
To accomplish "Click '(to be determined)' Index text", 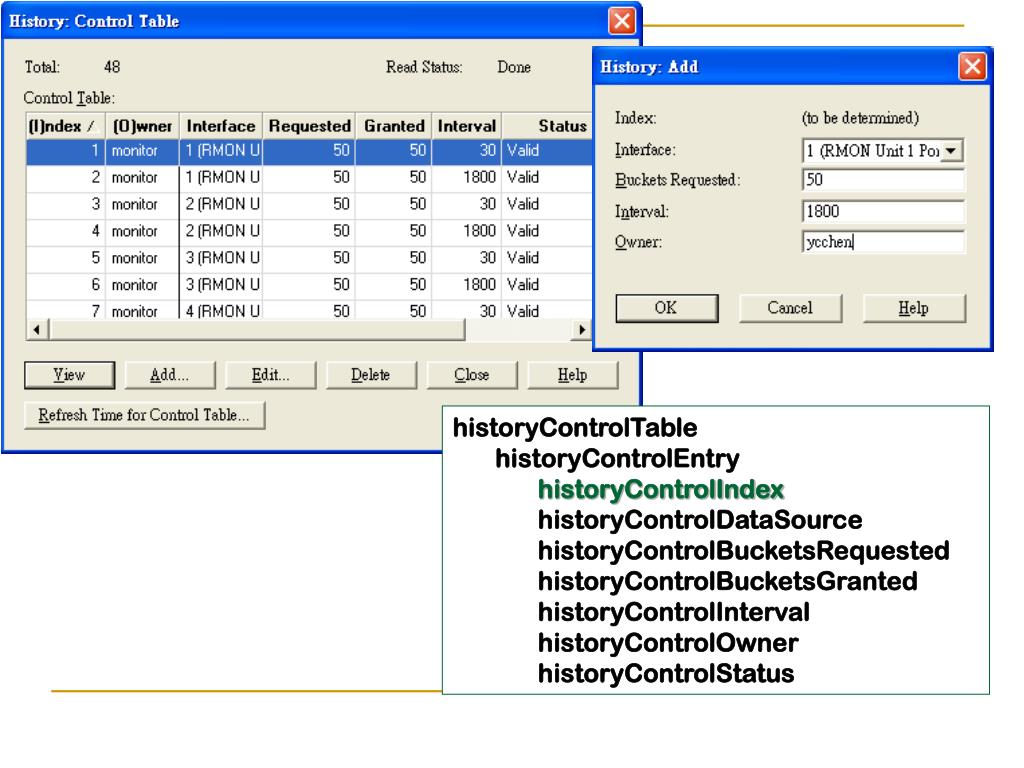I will tap(860, 118).
